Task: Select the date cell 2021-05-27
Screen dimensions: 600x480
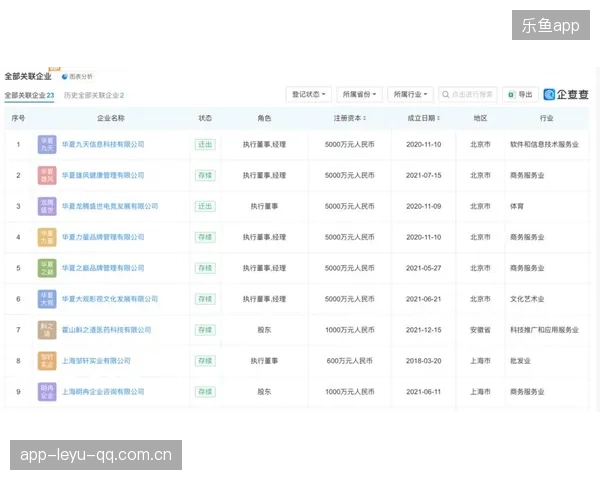Action: (x=424, y=268)
